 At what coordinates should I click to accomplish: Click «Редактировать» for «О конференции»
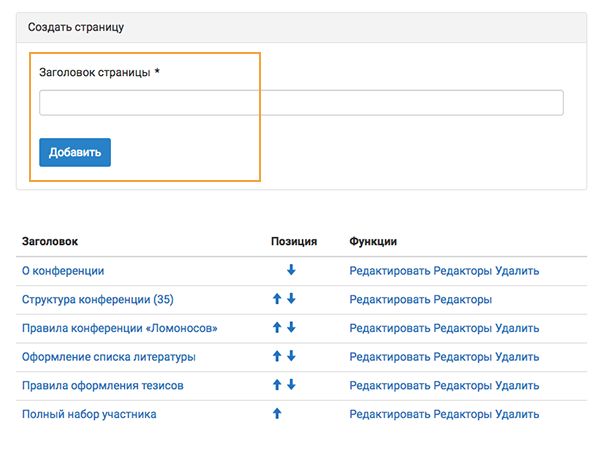click(389, 271)
